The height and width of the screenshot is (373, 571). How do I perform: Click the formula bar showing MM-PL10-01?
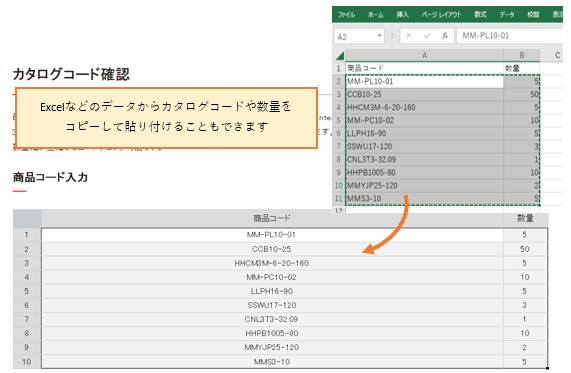510,36
